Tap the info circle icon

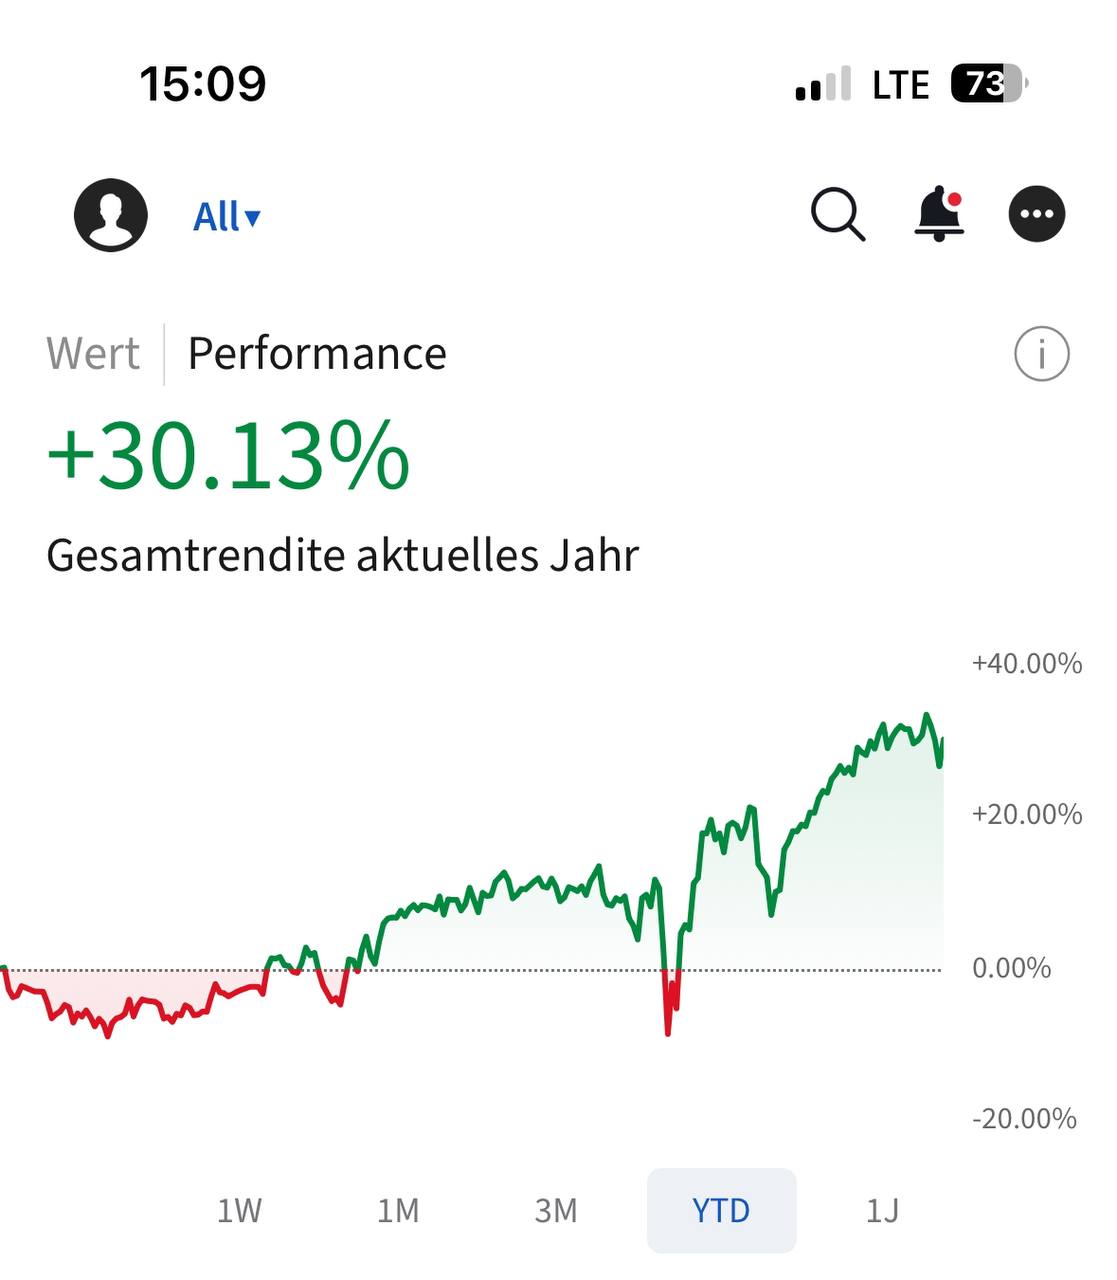tap(1041, 354)
